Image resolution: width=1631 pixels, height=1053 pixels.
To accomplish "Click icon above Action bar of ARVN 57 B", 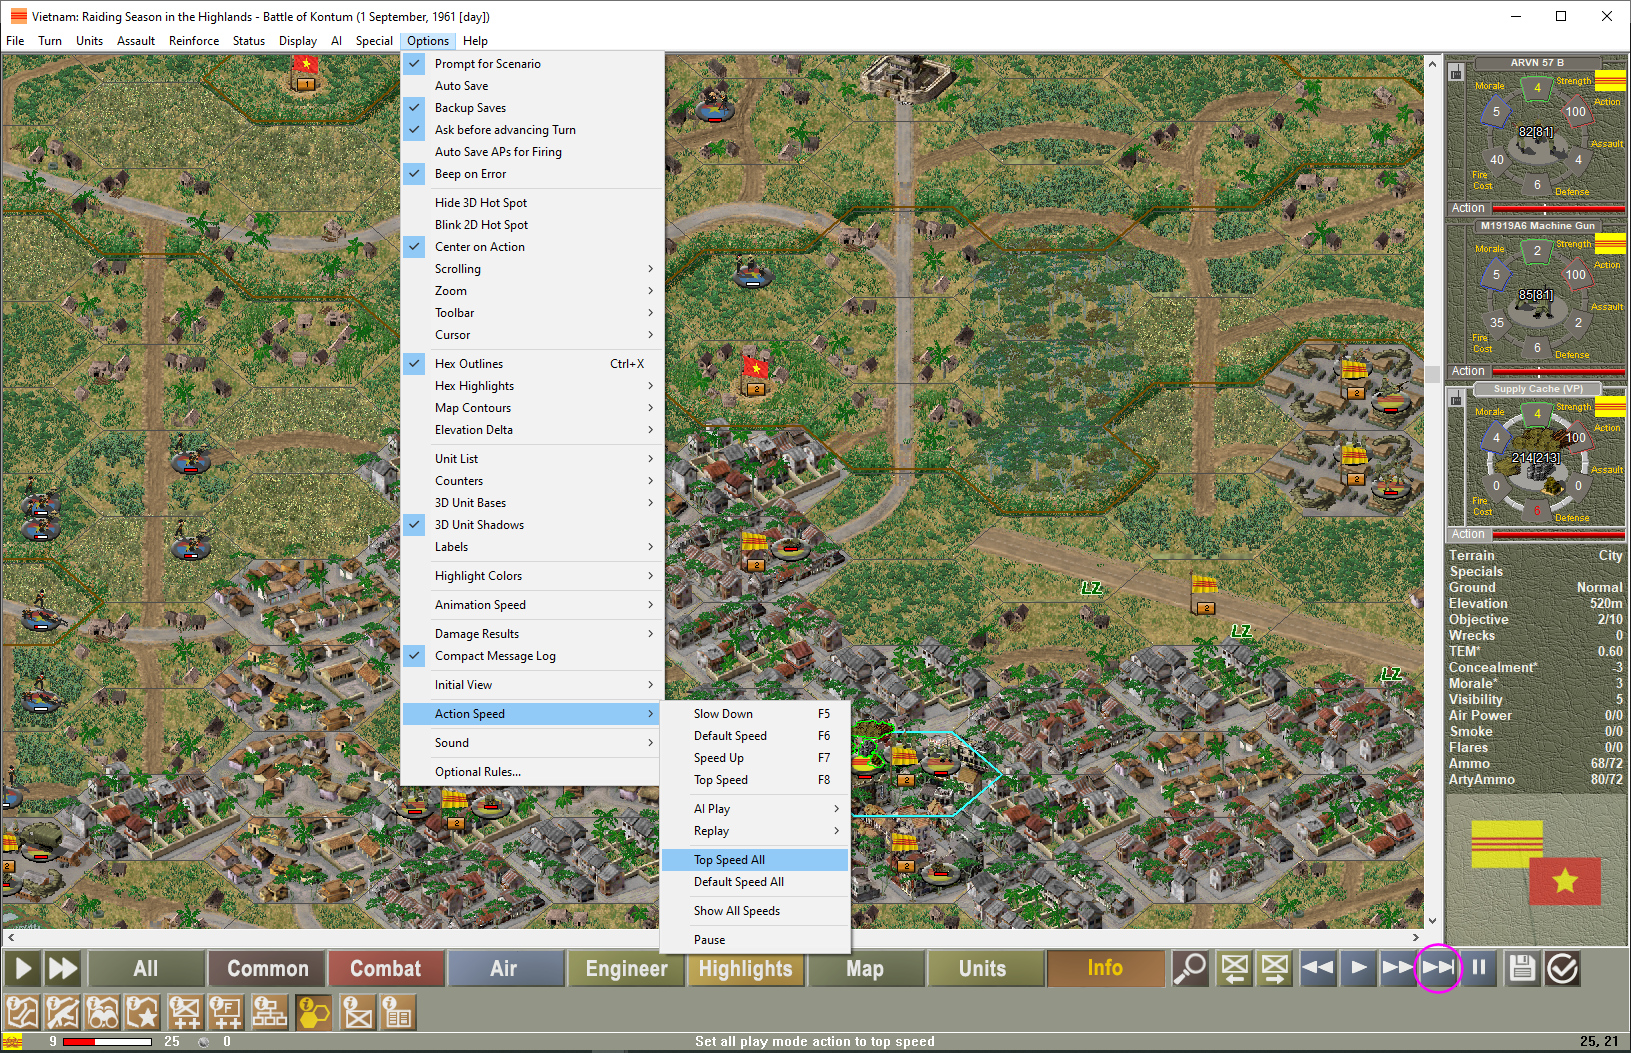I will click(x=1456, y=72).
